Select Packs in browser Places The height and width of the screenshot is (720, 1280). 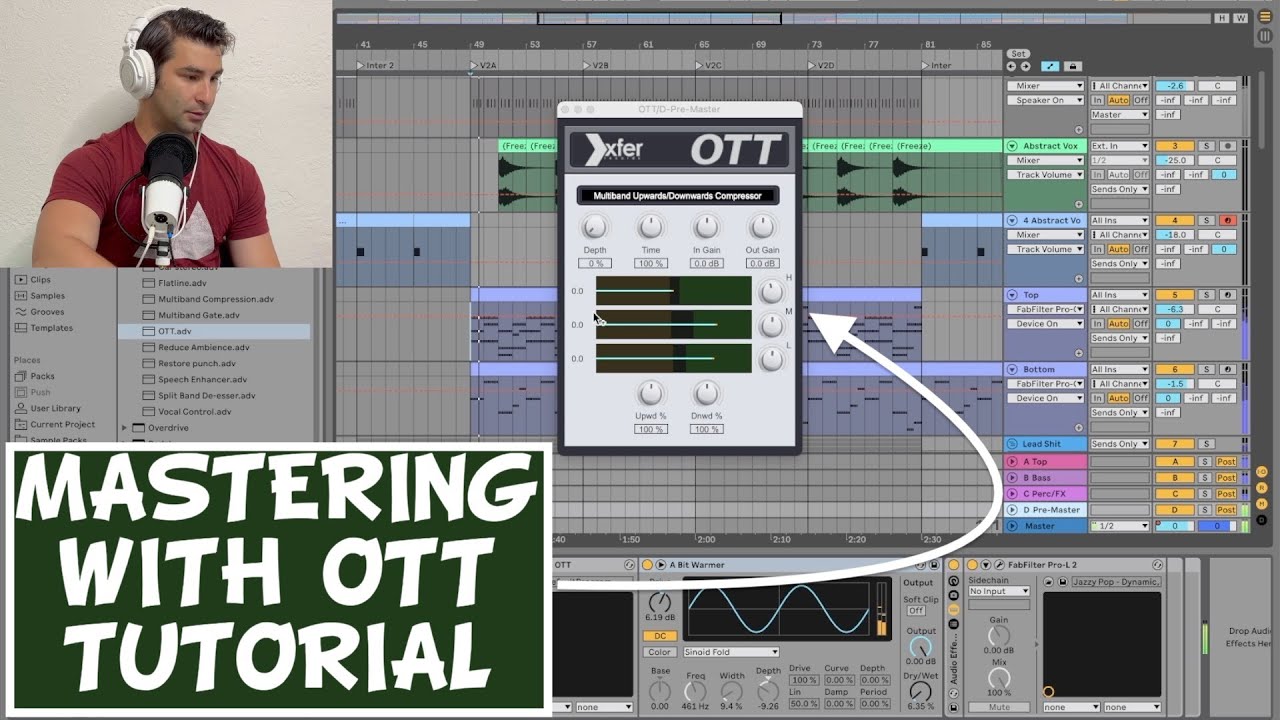pos(42,377)
